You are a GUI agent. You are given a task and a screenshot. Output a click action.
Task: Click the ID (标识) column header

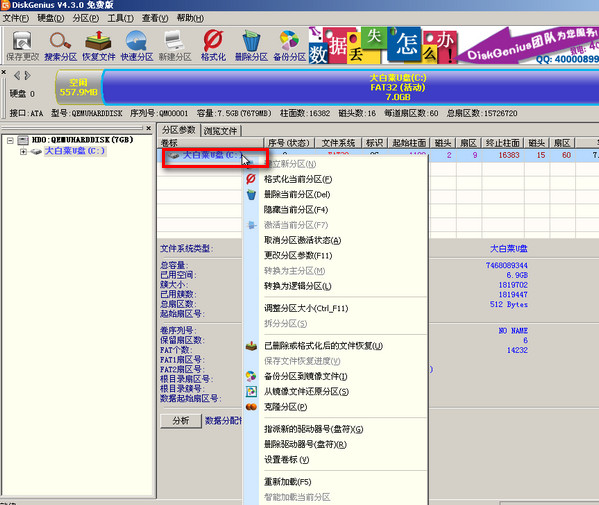click(374, 143)
